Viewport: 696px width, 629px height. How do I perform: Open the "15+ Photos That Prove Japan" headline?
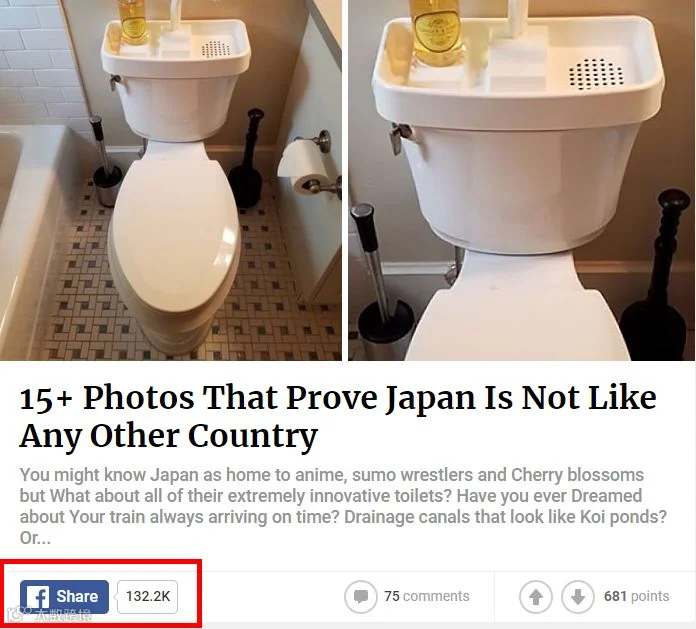point(337,416)
